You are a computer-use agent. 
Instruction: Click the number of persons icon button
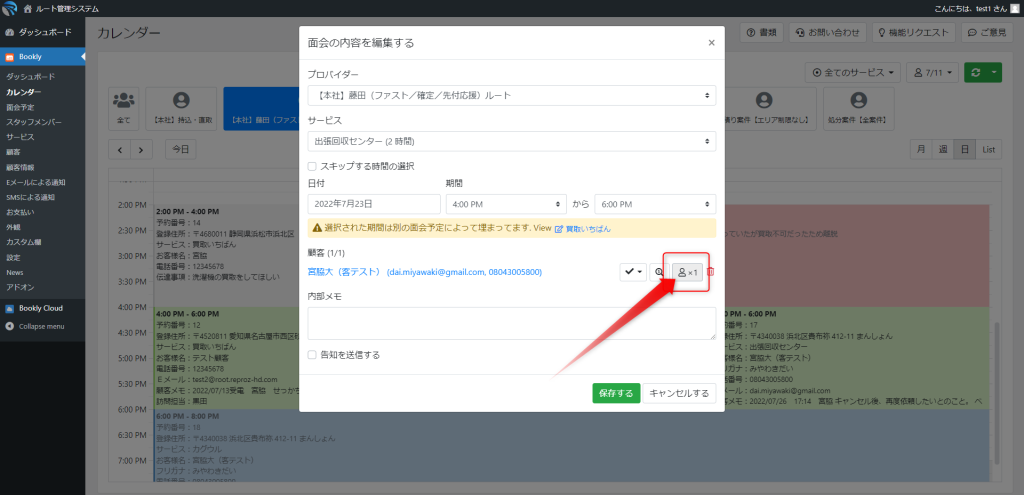tap(687, 272)
